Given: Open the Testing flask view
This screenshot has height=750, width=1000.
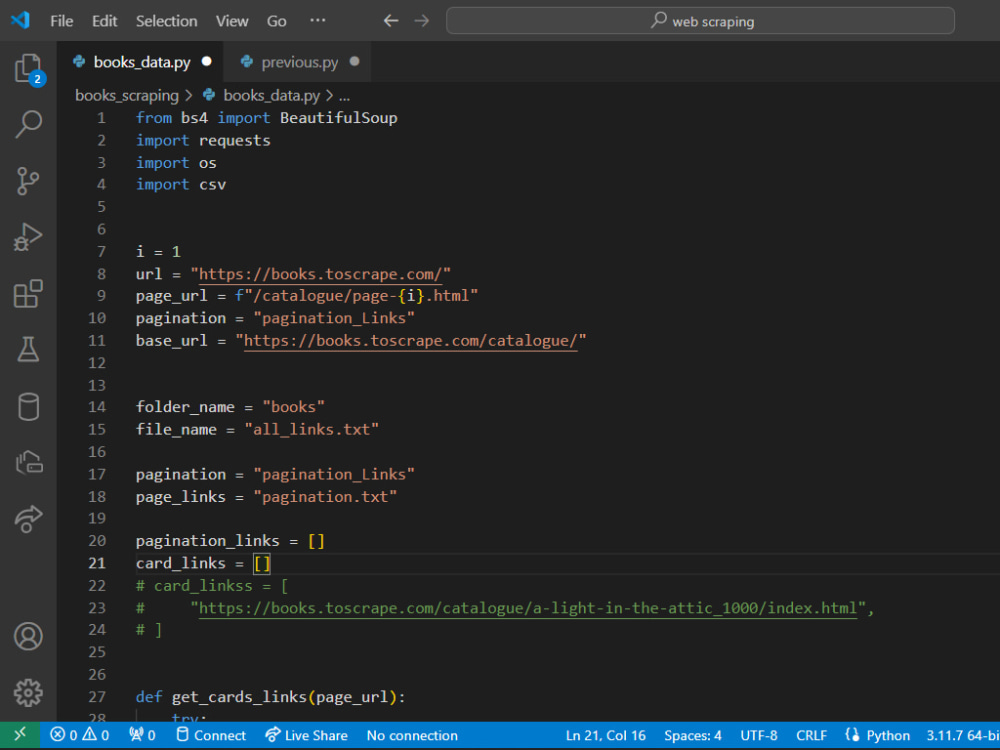Looking at the screenshot, I should [28, 349].
